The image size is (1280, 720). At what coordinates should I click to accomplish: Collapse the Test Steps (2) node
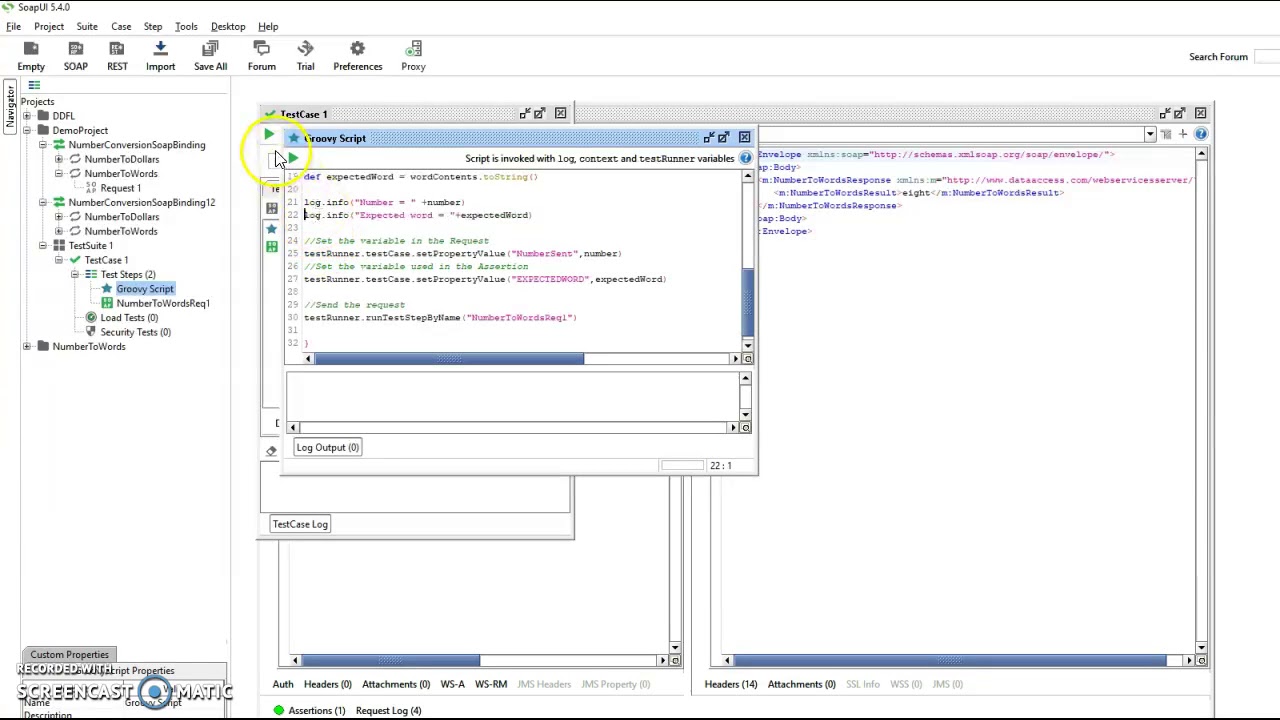pos(75,274)
